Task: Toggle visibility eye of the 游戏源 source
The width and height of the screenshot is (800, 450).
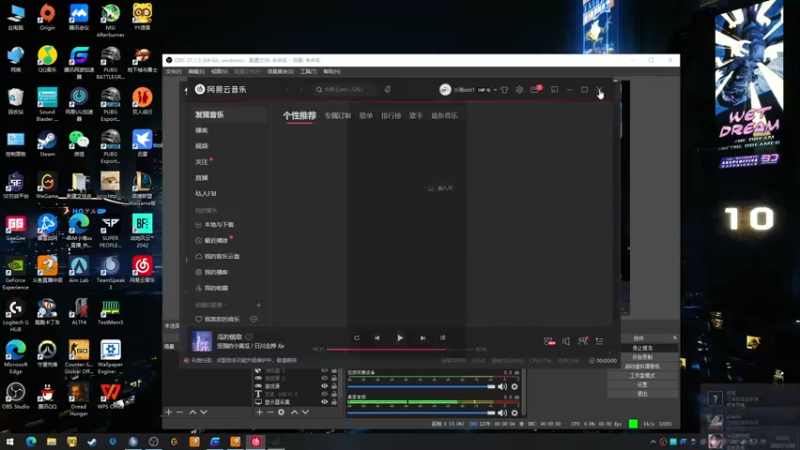Action: 324,386
